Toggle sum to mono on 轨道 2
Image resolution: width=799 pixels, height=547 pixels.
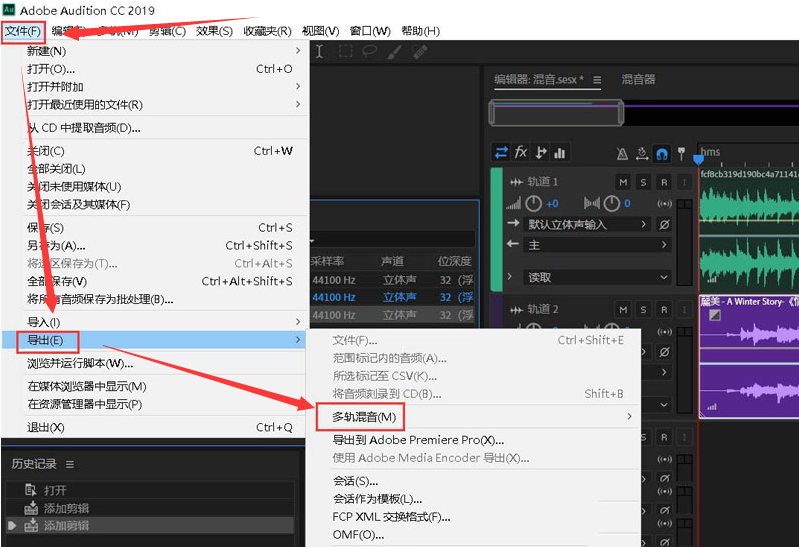tap(664, 332)
